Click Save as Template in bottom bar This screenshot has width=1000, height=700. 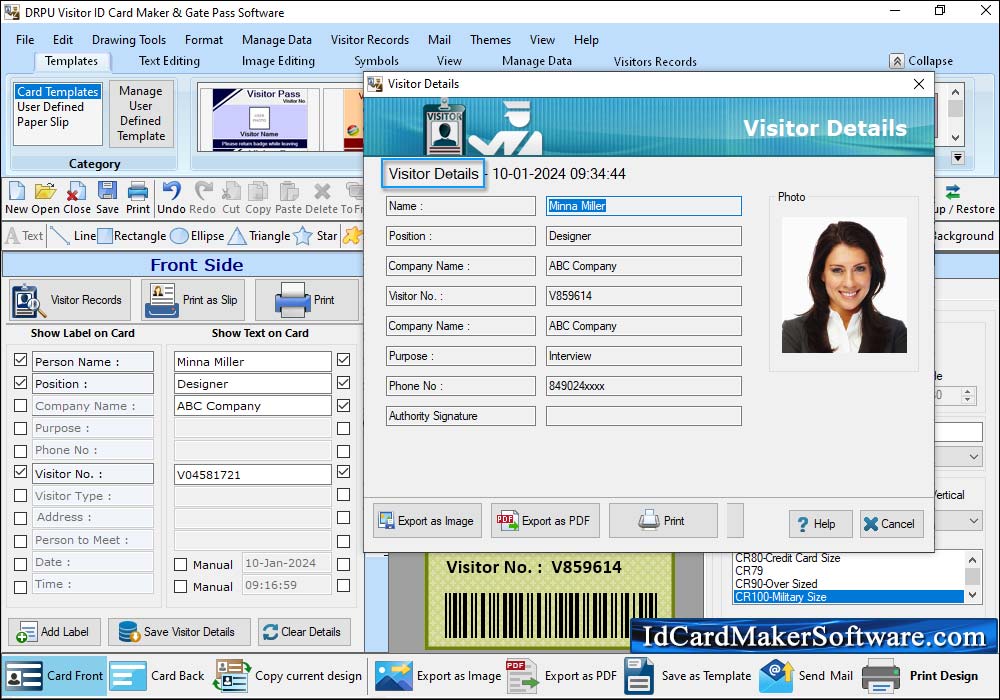click(688, 676)
